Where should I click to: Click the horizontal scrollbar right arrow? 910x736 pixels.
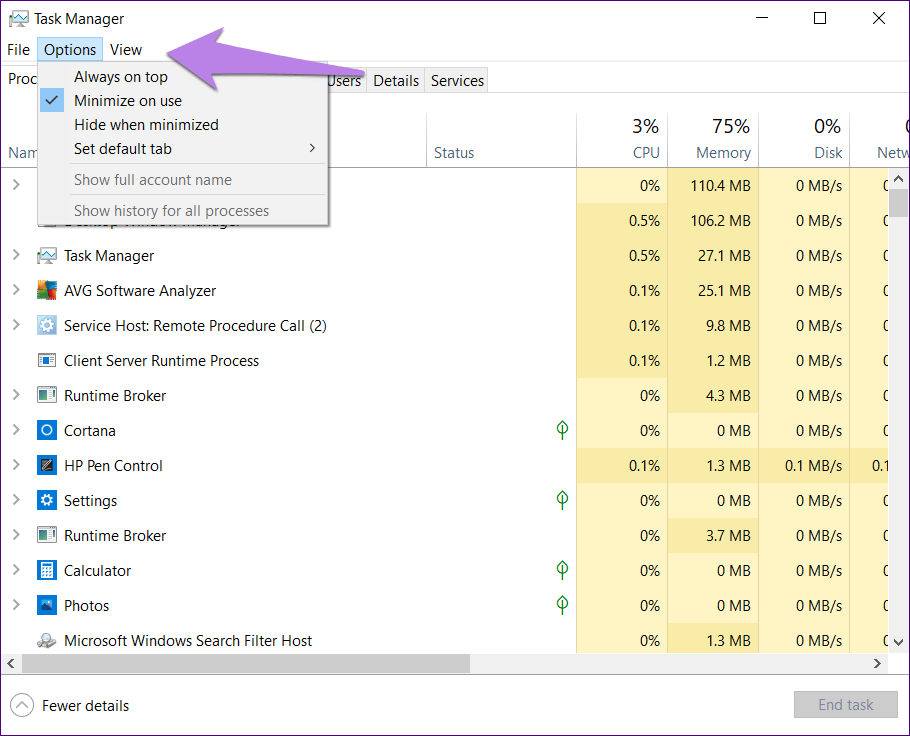point(877,663)
